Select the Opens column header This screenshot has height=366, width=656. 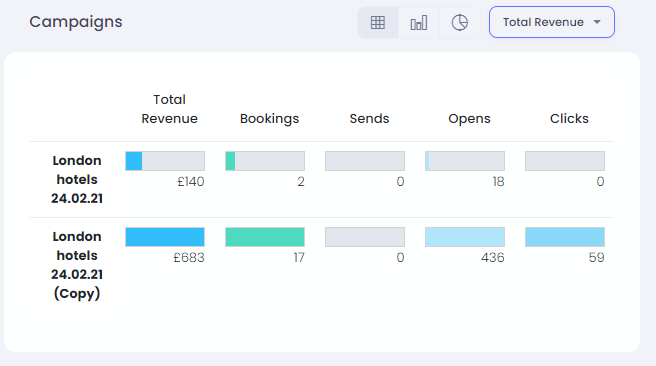pyautogui.click(x=469, y=119)
